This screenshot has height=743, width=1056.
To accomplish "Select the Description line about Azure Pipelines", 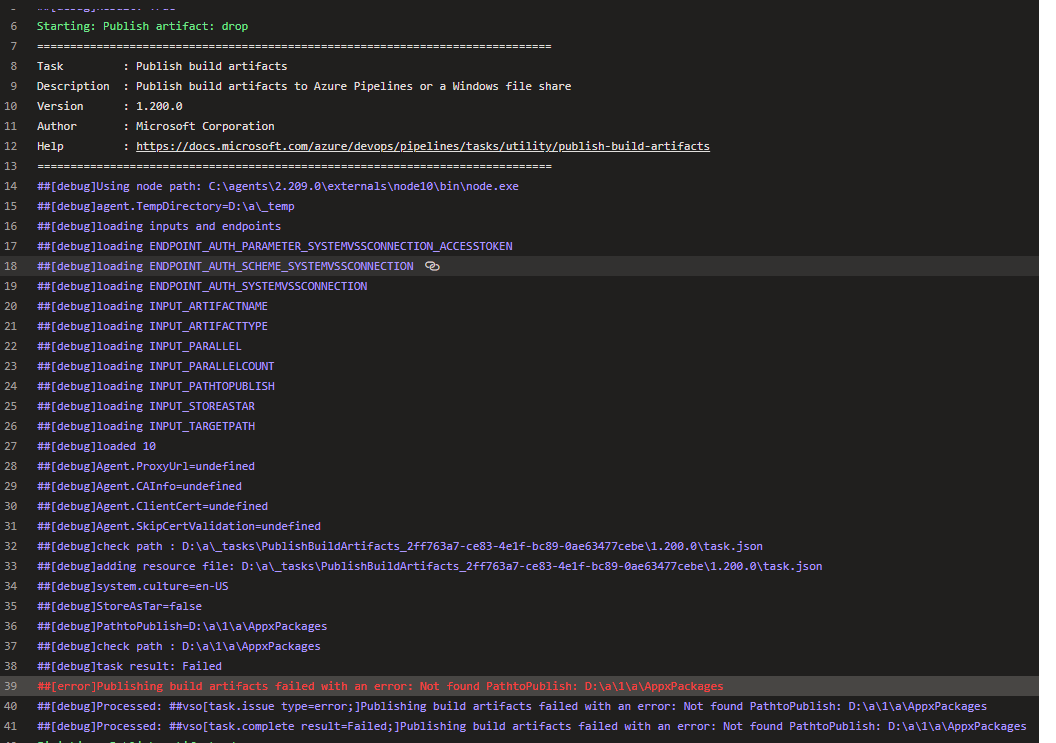I will click(x=304, y=86).
